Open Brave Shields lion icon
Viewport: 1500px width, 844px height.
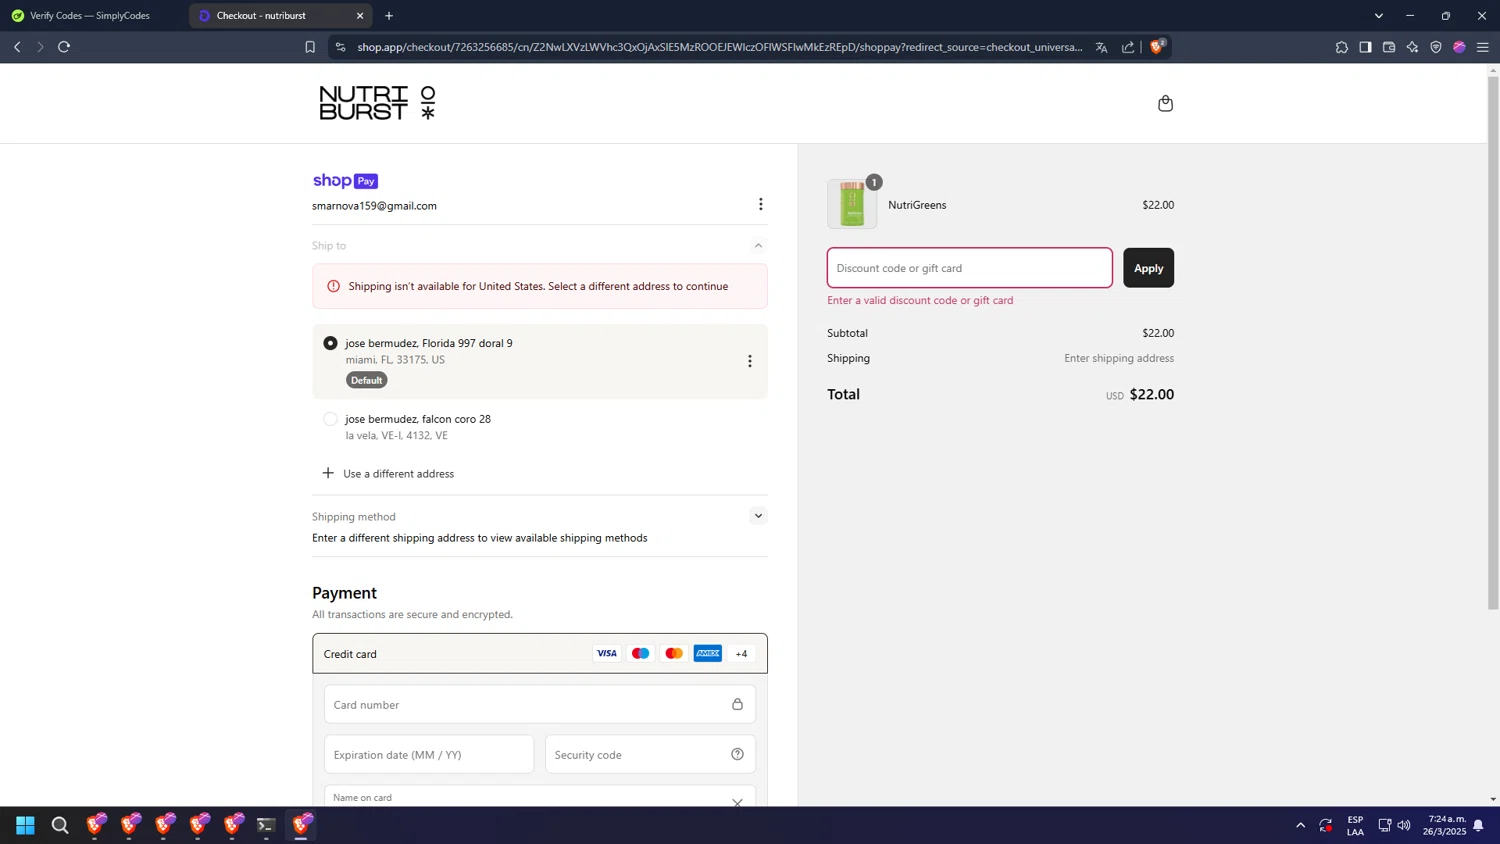point(1158,46)
